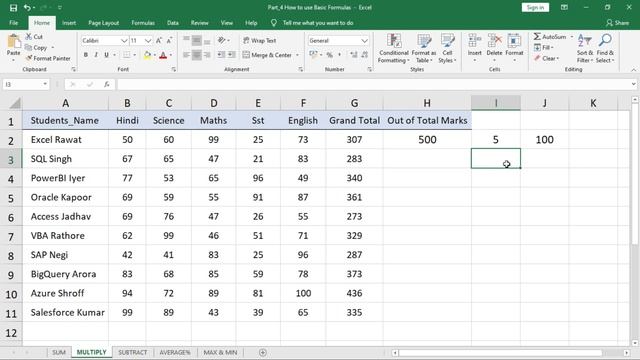640x360 pixels.
Task: Click the Sign in button
Action: pyautogui.click(x=535, y=7)
